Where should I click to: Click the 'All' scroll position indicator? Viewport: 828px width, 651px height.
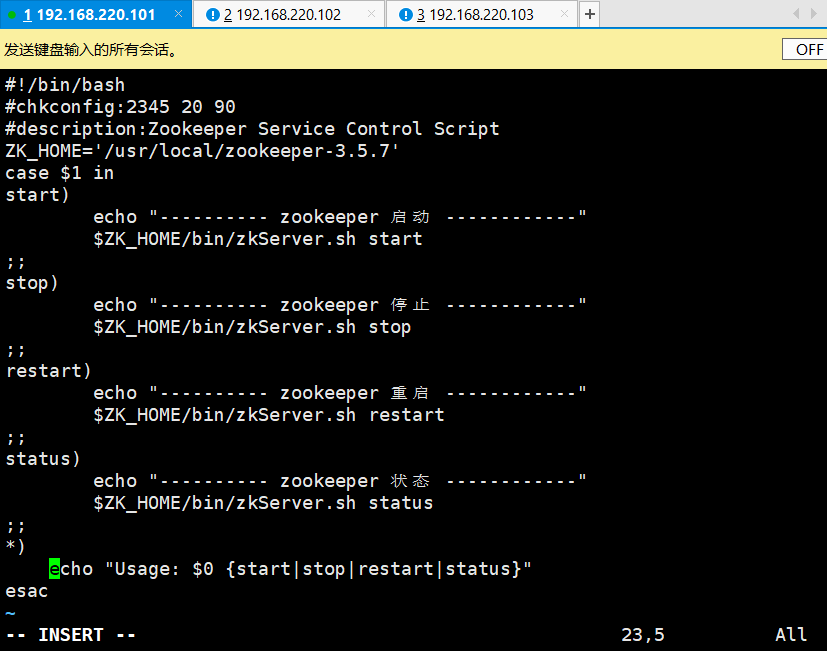point(791,635)
